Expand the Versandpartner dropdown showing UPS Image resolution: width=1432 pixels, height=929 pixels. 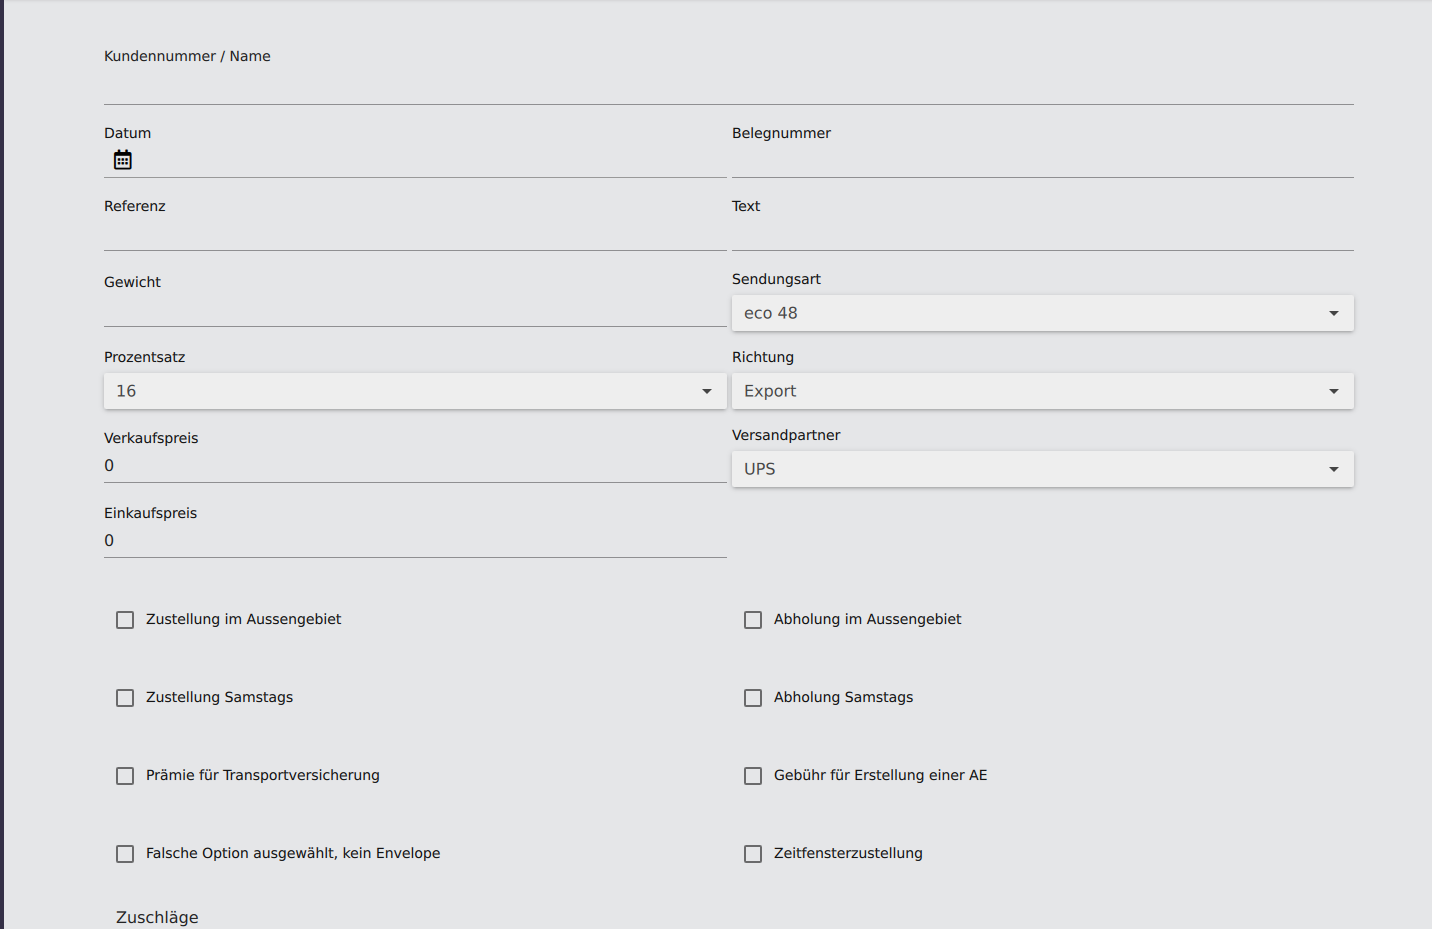click(x=1042, y=469)
